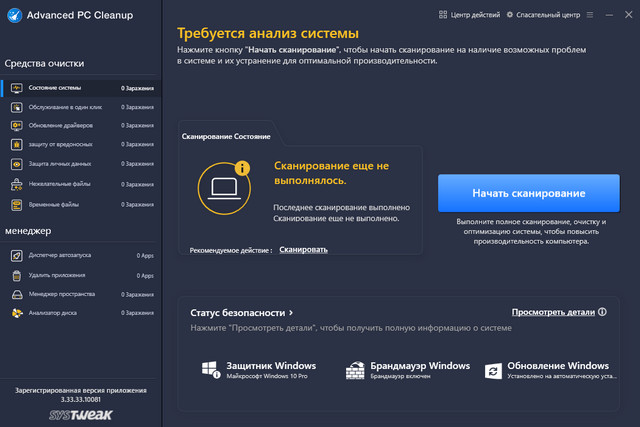Open the Обновление драйверов icon
Image resolution: width=640 pixels, height=427 pixels.
(16, 126)
